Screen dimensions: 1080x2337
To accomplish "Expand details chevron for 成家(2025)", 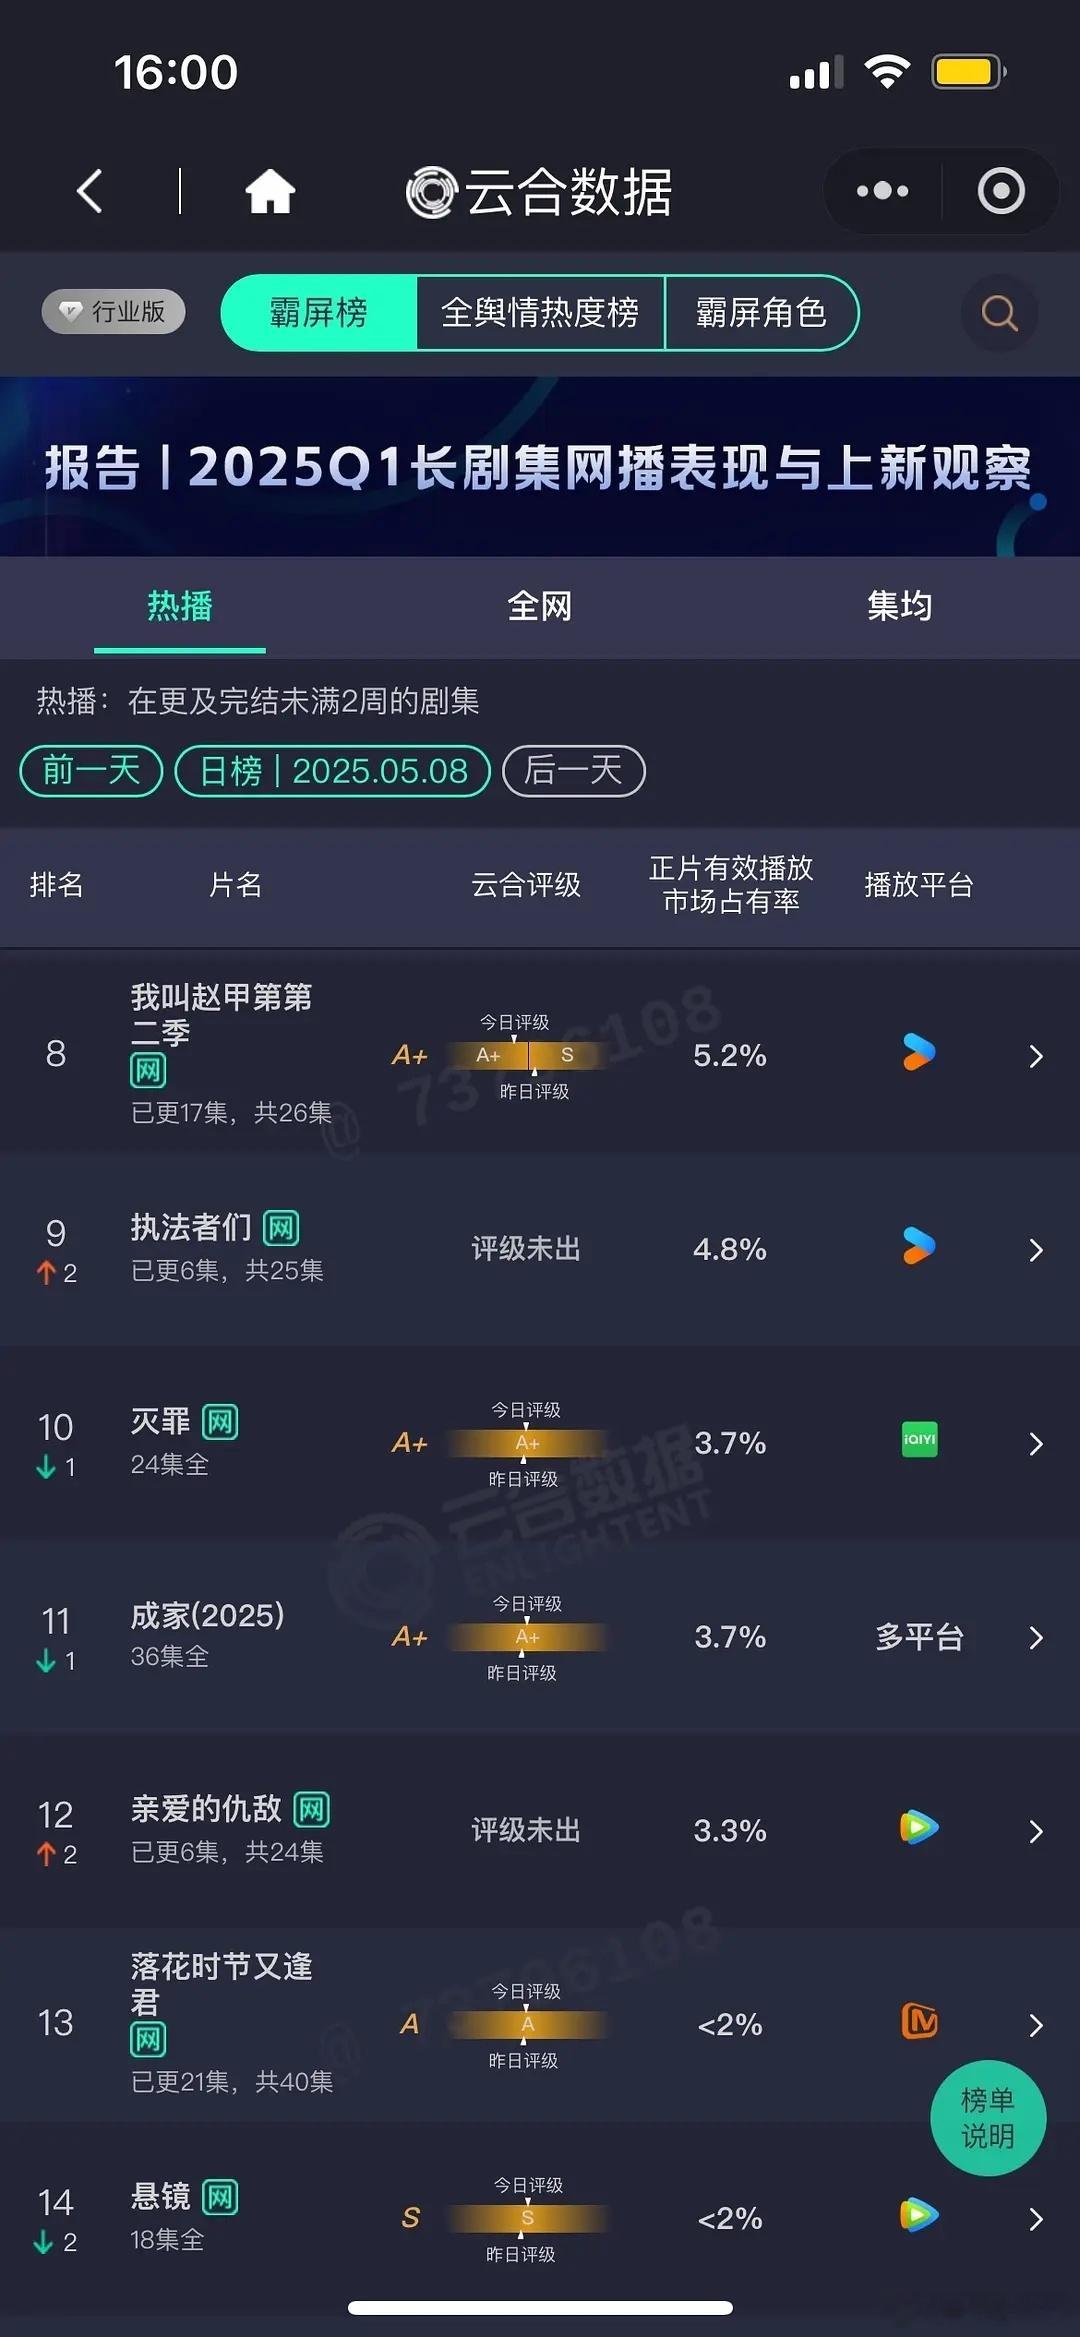I will [1036, 1638].
